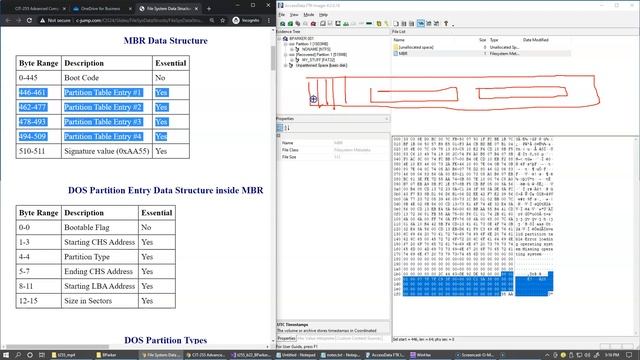The width and height of the screenshot is (640, 360).
Task: Click the Cortana circle on the taskbar
Action: pyautogui.click(x=30, y=355)
